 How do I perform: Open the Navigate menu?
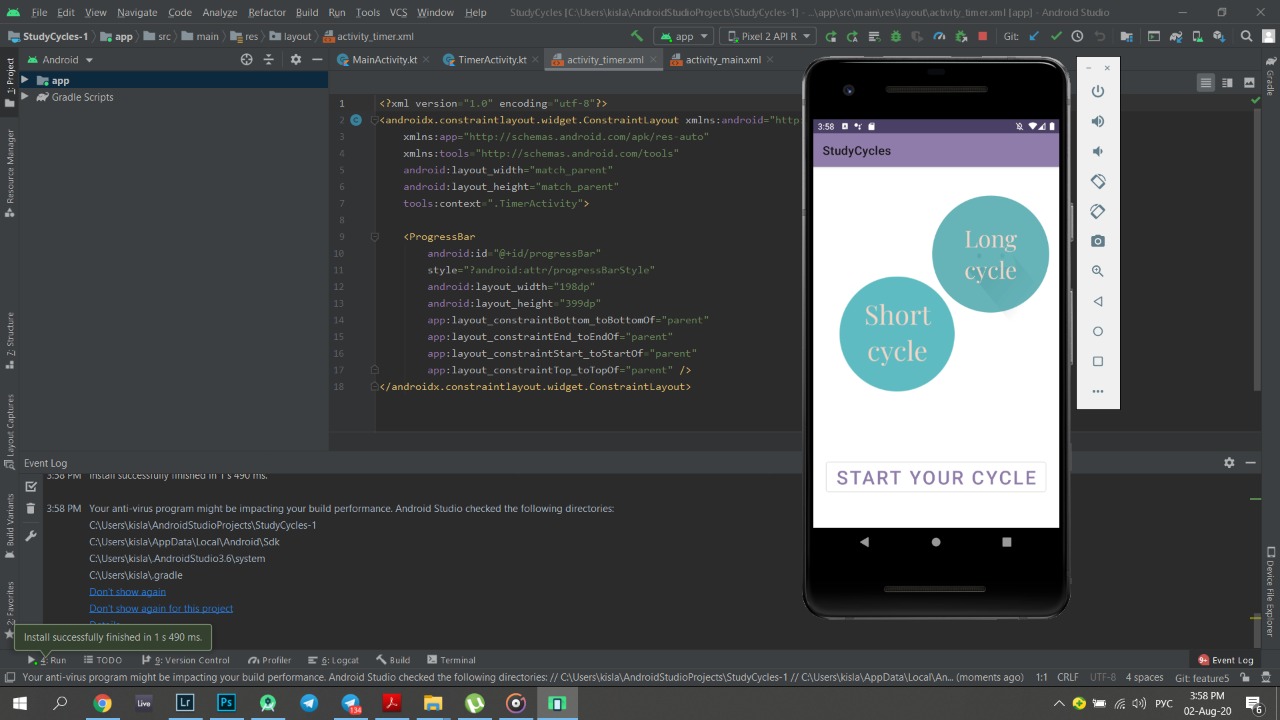[x=137, y=12]
